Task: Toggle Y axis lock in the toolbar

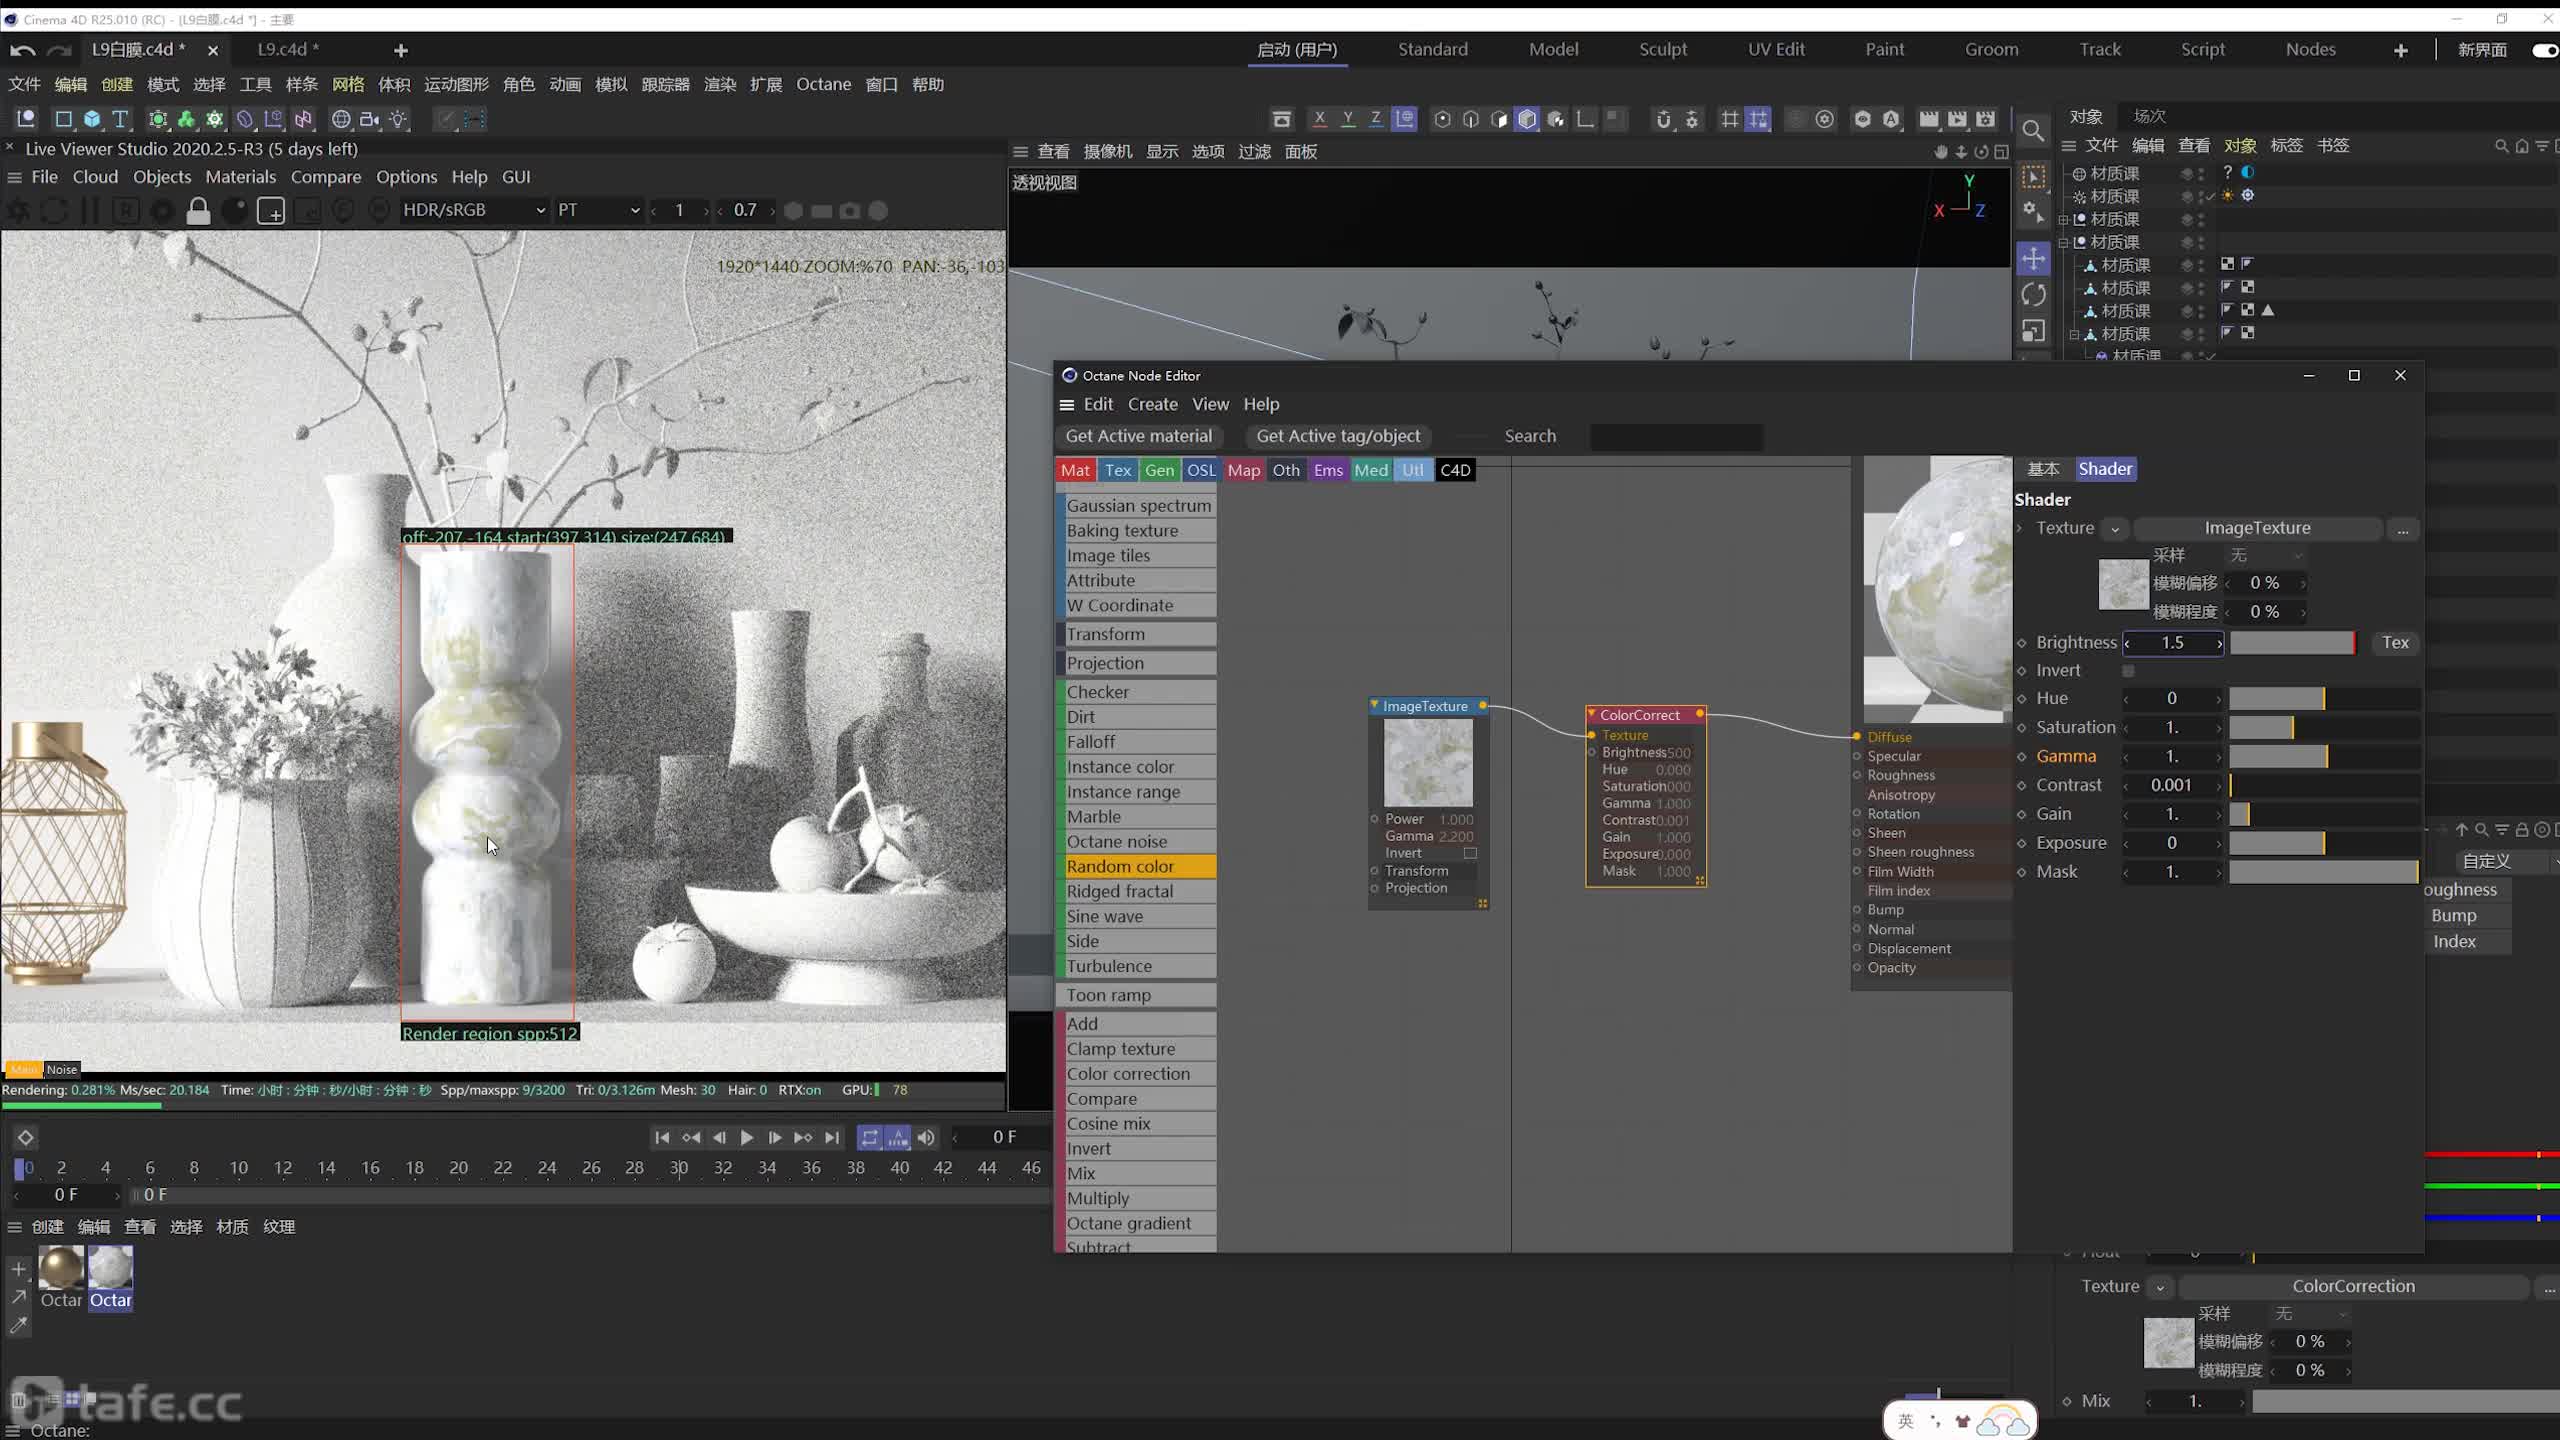Action: coord(1348,119)
